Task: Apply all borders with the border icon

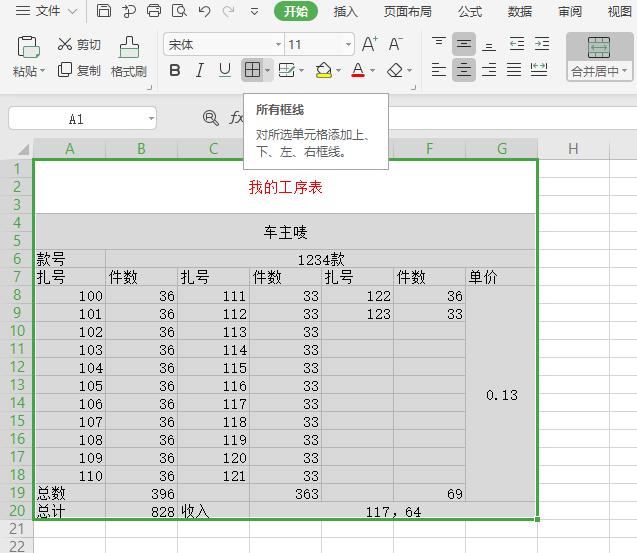Action: point(252,70)
